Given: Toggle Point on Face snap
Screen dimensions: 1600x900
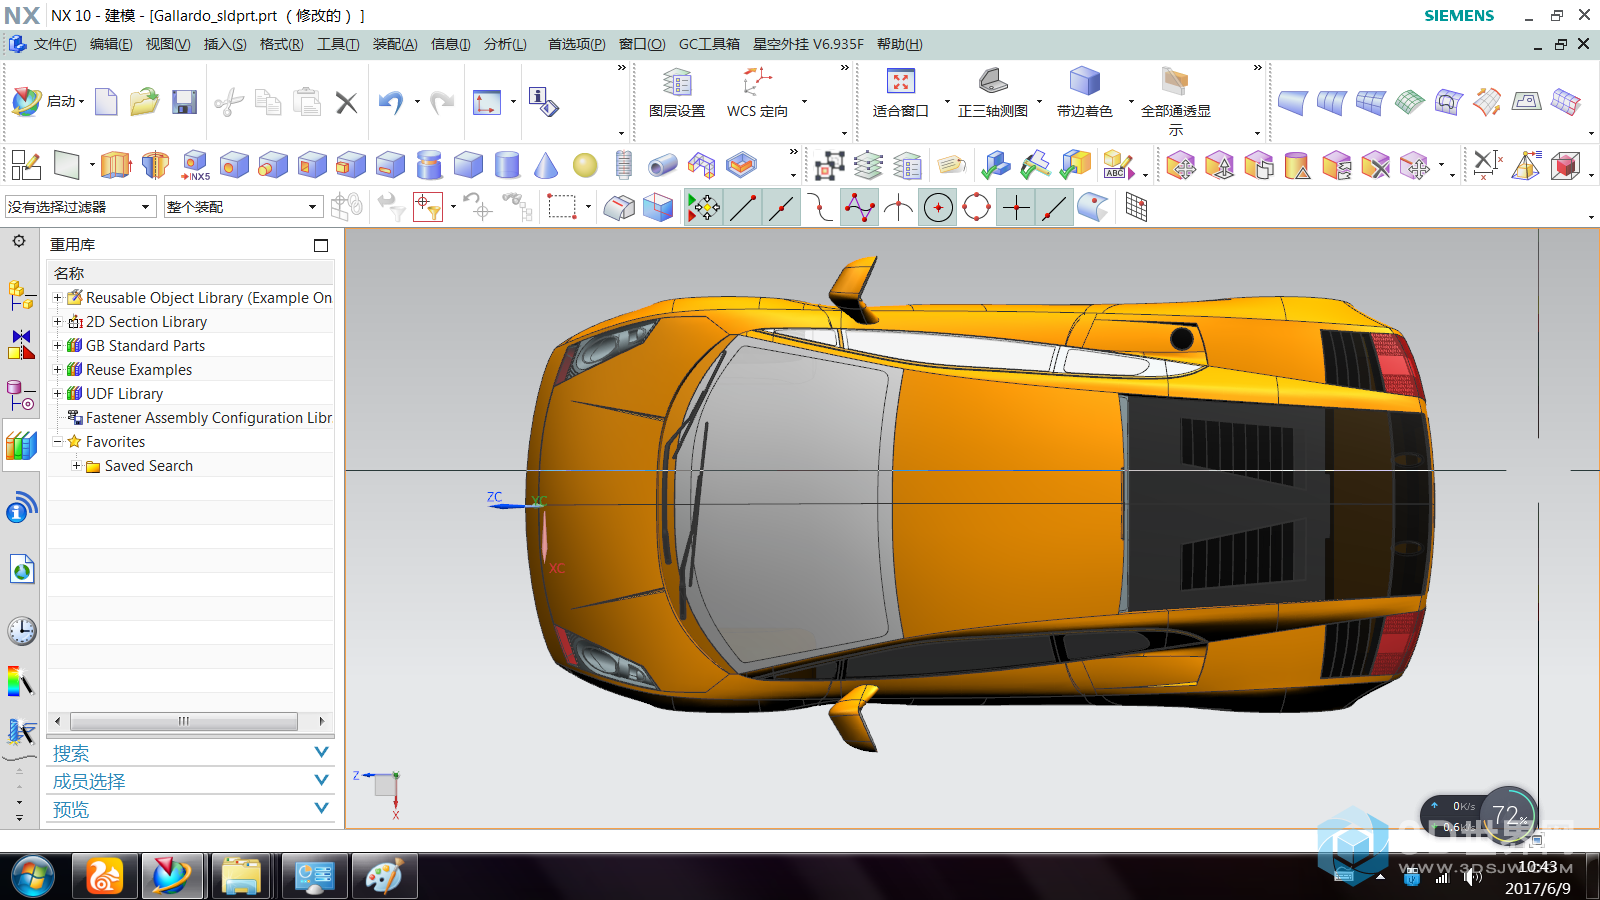Looking at the screenshot, I should click(x=1093, y=208).
